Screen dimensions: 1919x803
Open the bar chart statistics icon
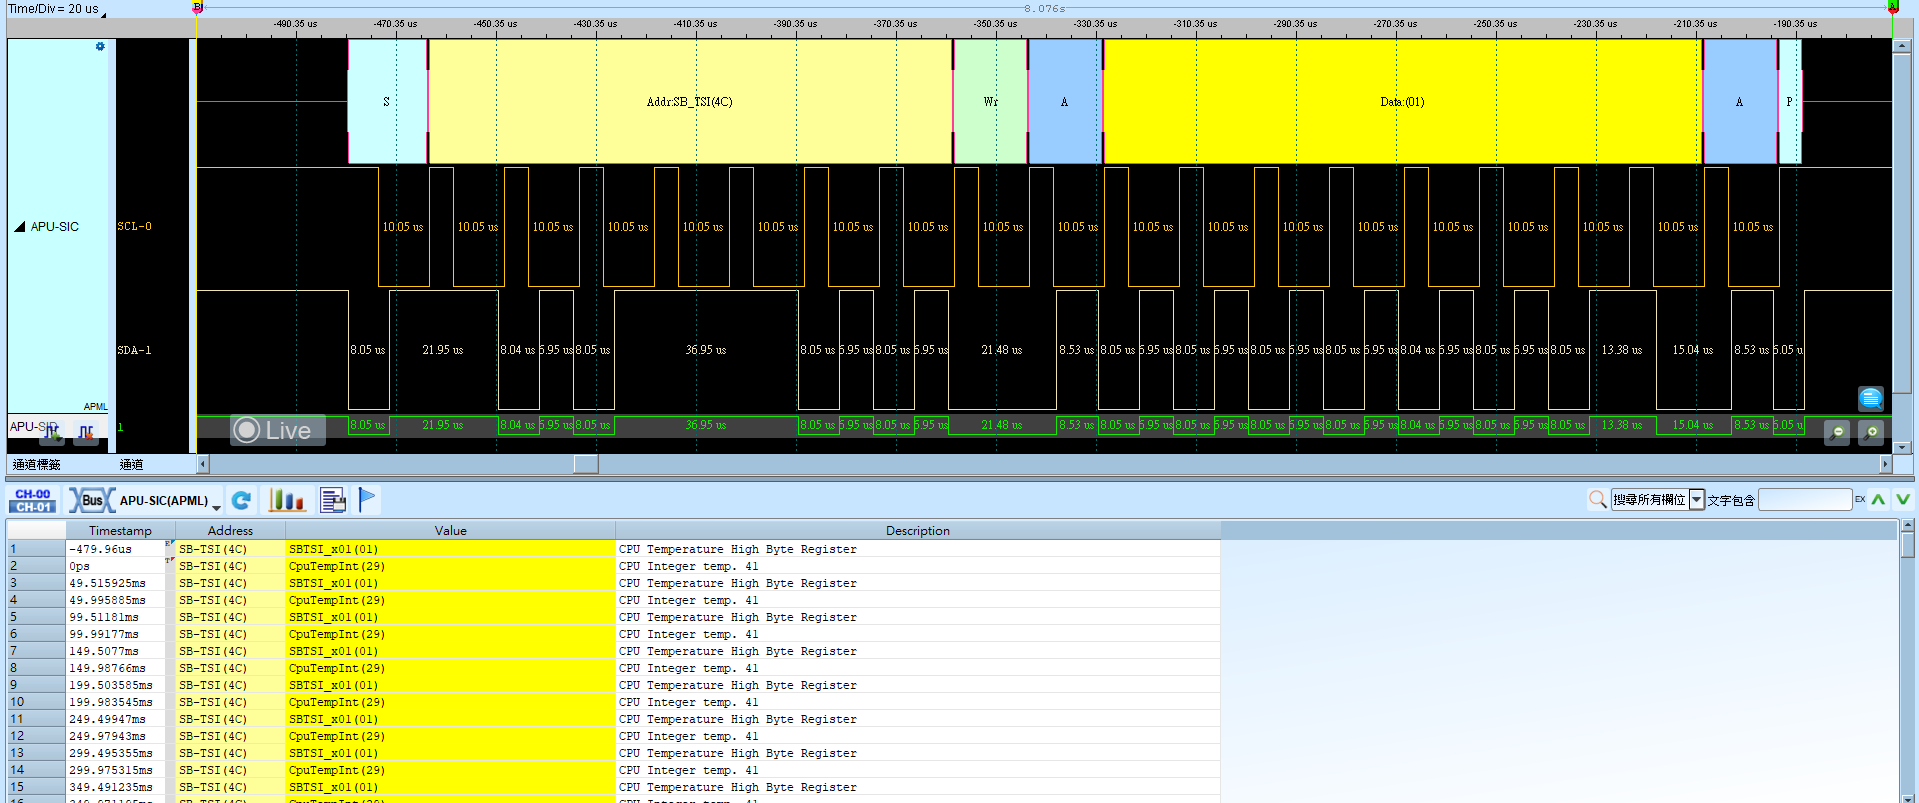click(x=286, y=500)
